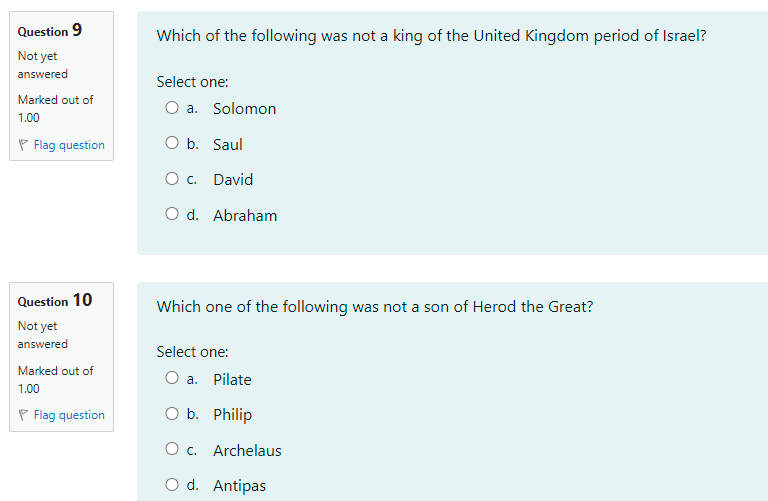Click the 'Question 10' heading

(54, 300)
